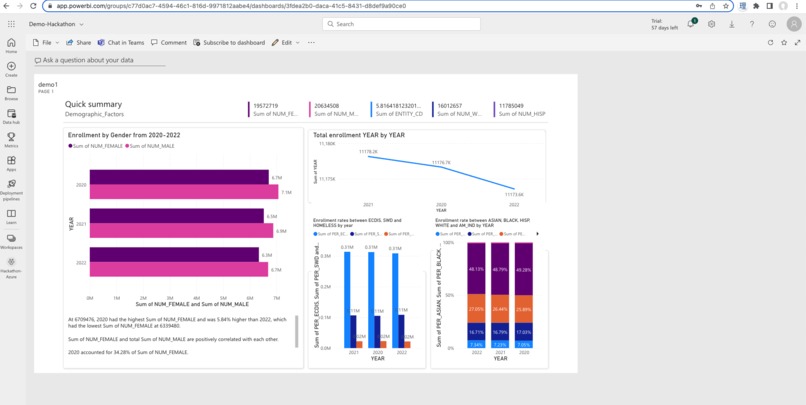Open Deployment pipelines in the sidebar
Viewport: 806px width, 405px height.
point(11,190)
